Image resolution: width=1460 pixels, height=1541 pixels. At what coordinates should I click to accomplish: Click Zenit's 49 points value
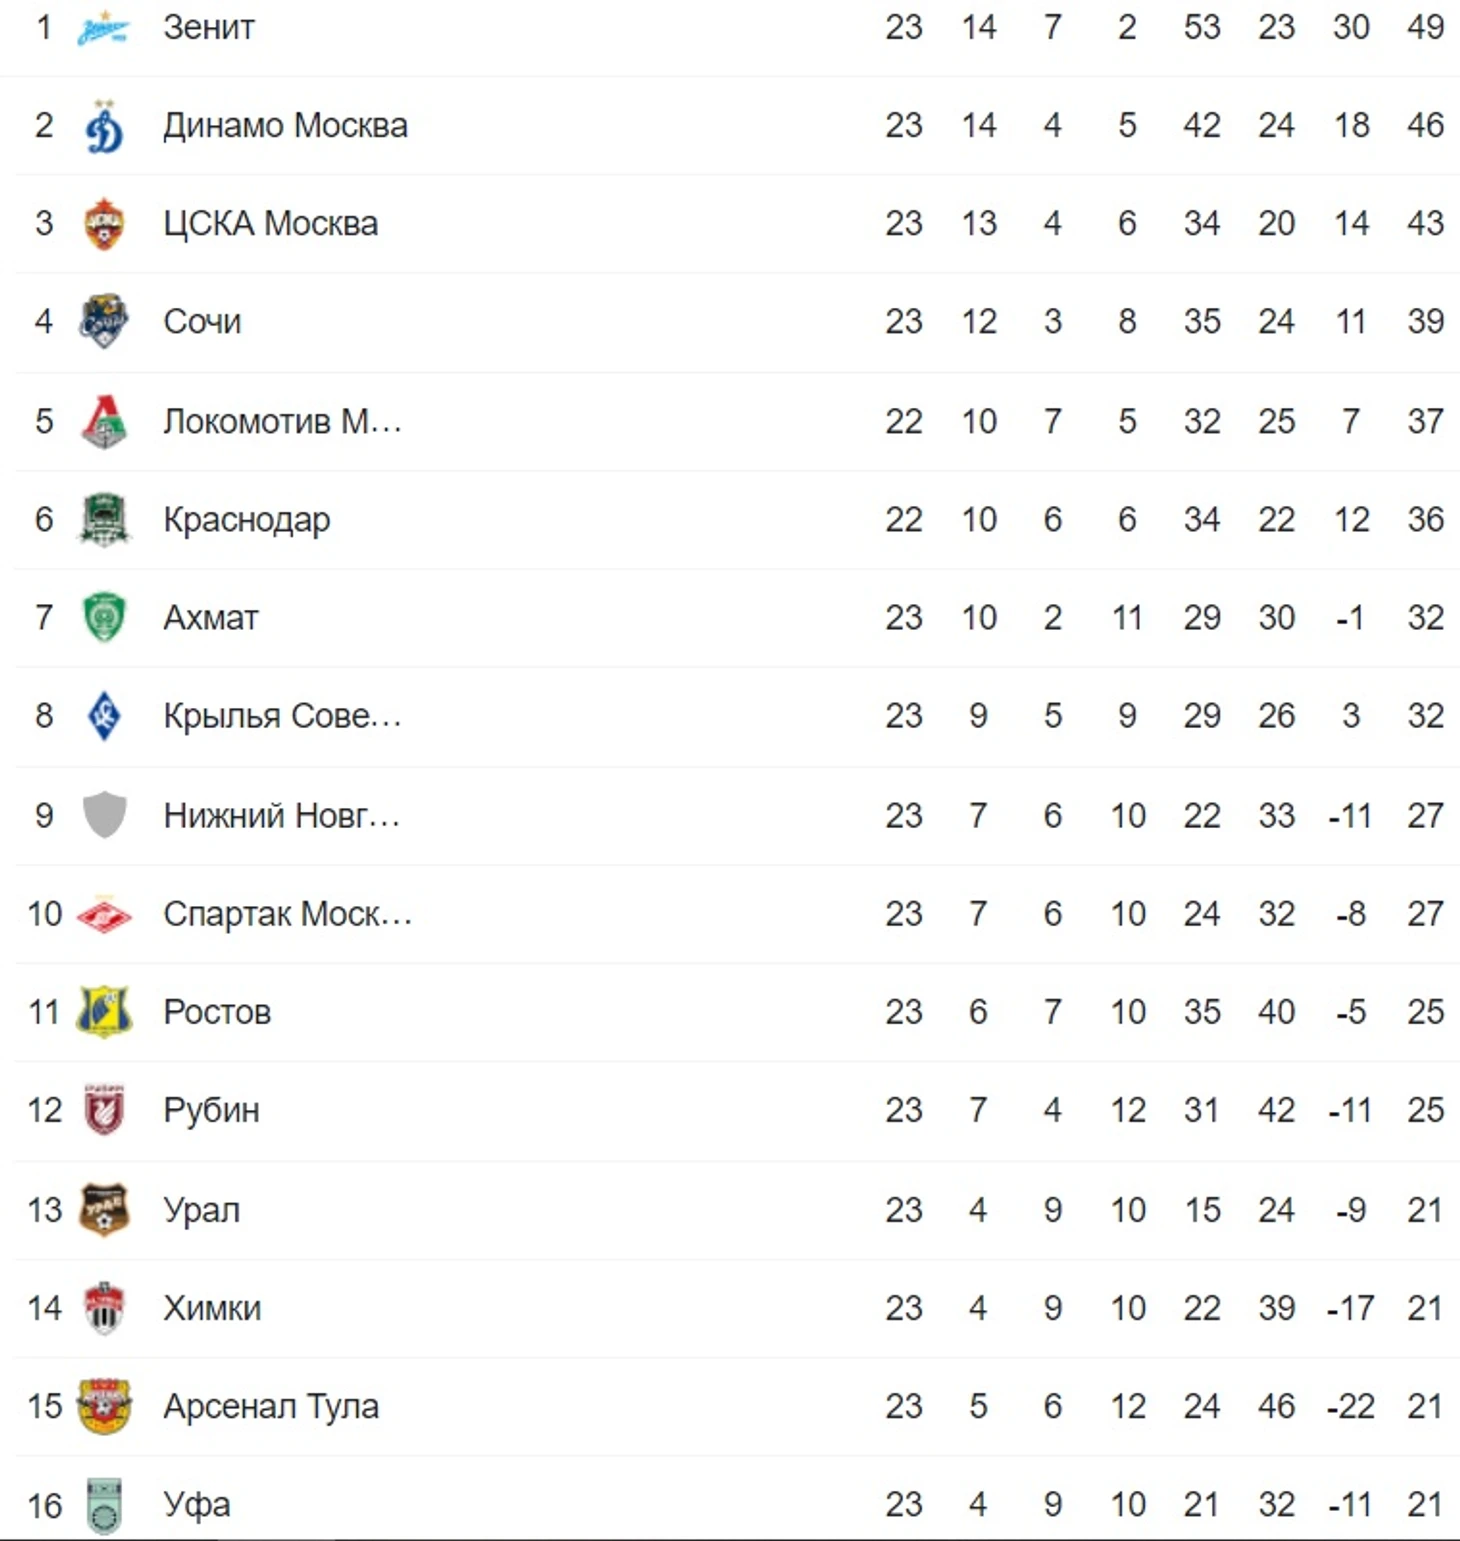click(x=1425, y=28)
